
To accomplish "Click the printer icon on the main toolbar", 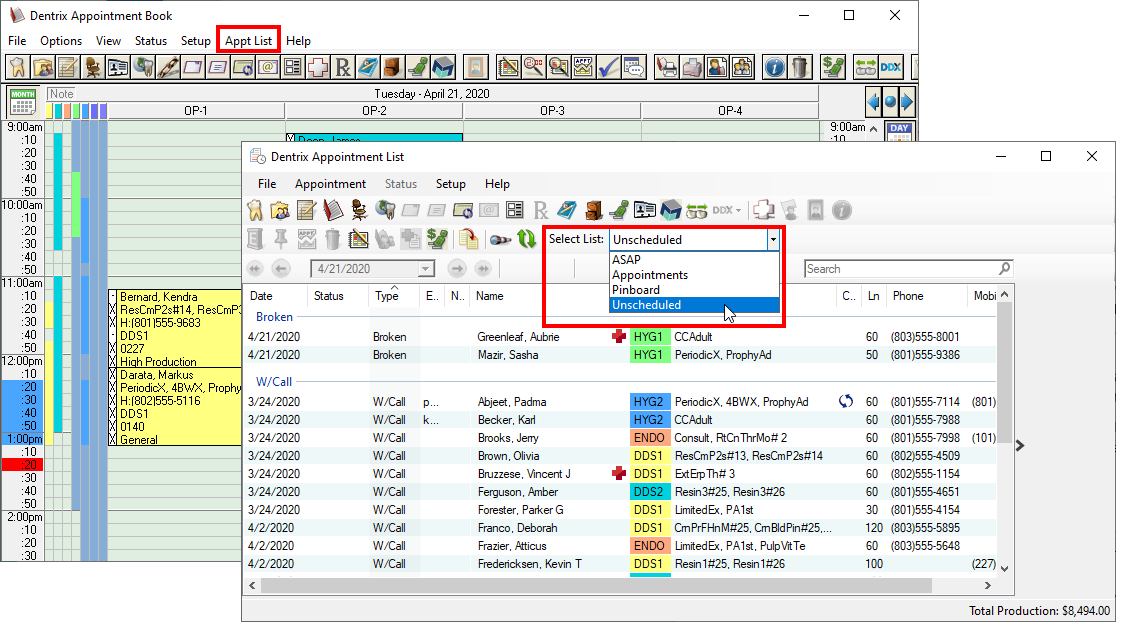I will [x=692, y=67].
